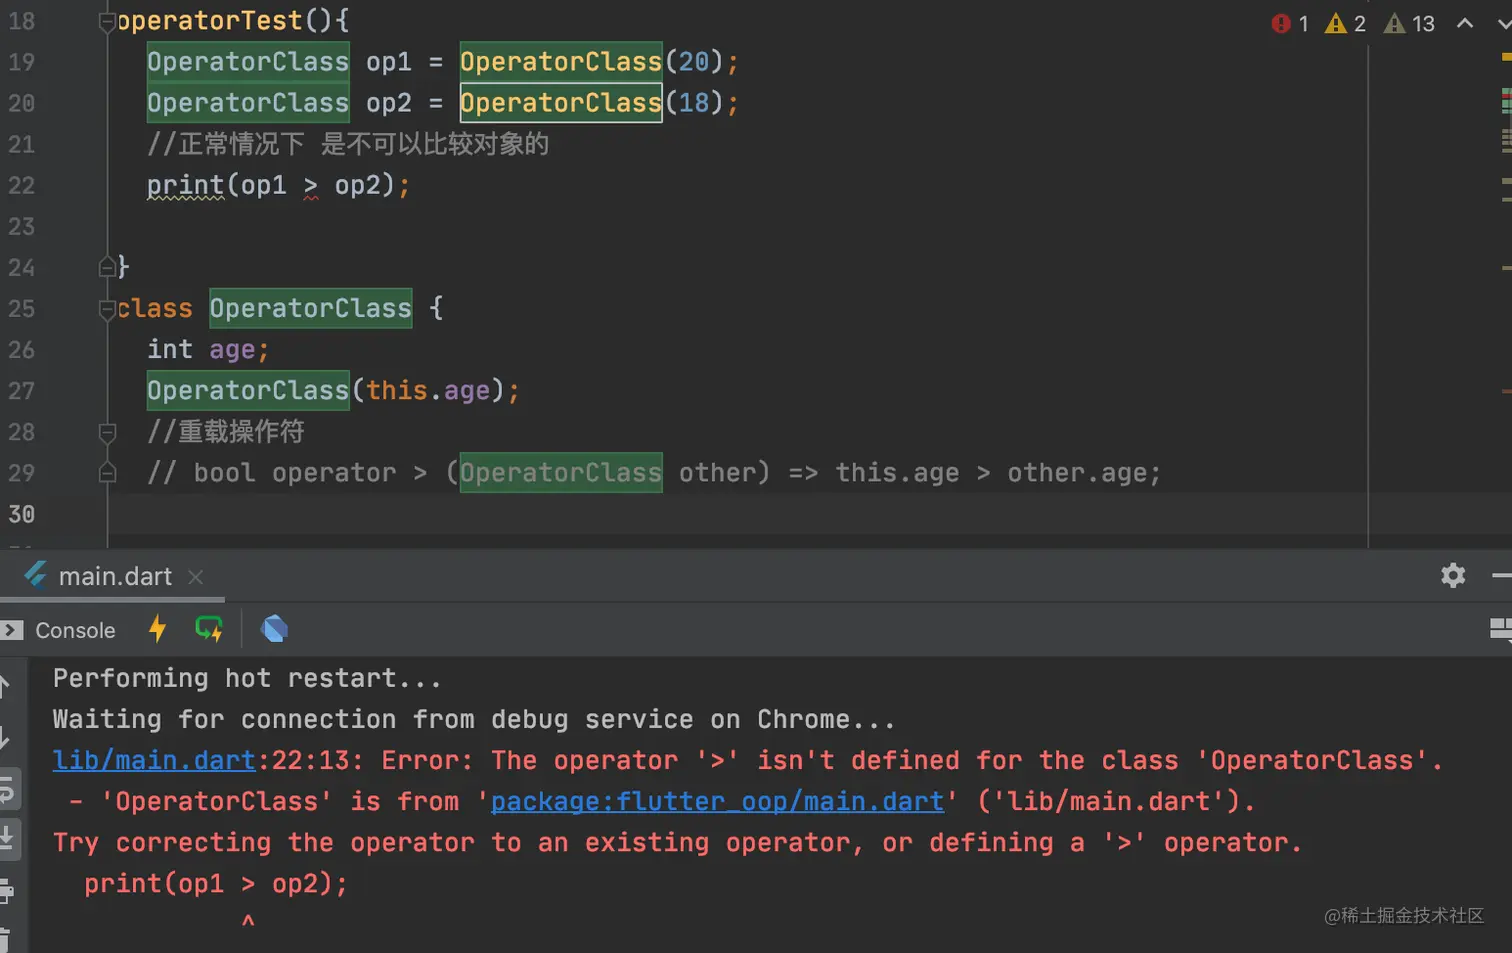
Task: Open lib/main.dart link in error output
Action: point(154,760)
